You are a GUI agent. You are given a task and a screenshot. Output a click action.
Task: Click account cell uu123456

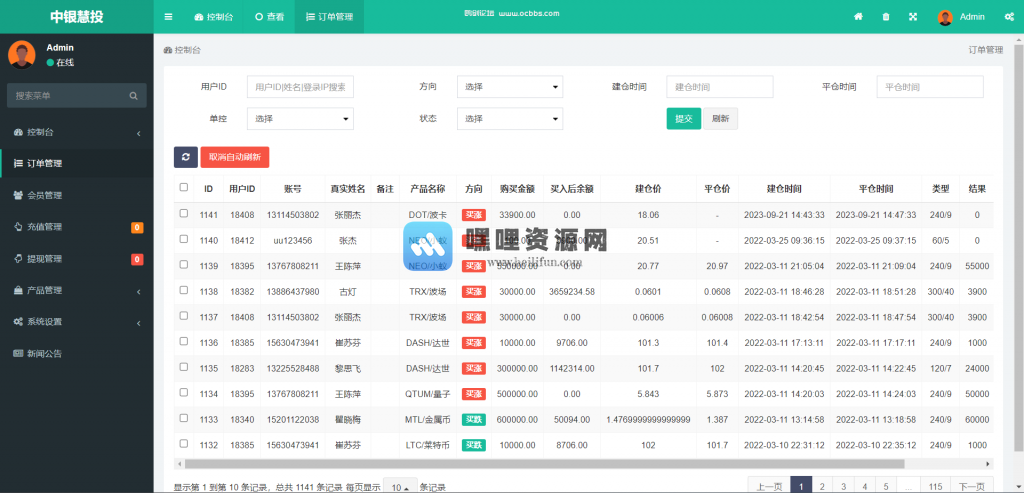pyautogui.click(x=293, y=240)
